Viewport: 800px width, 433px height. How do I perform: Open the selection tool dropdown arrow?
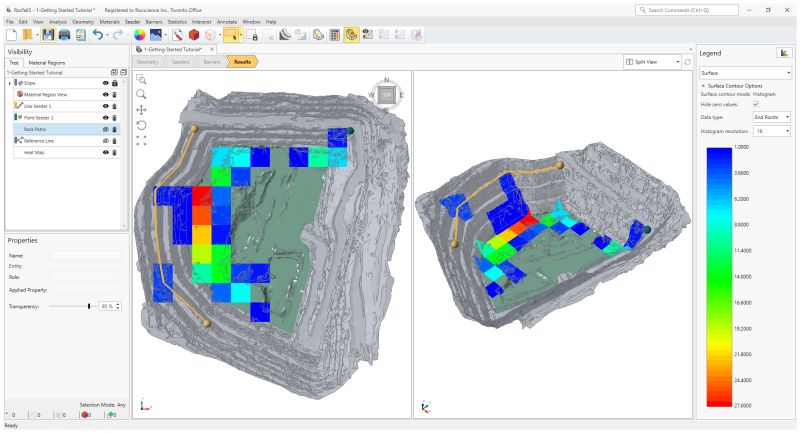pyautogui.click(x=240, y=35)
